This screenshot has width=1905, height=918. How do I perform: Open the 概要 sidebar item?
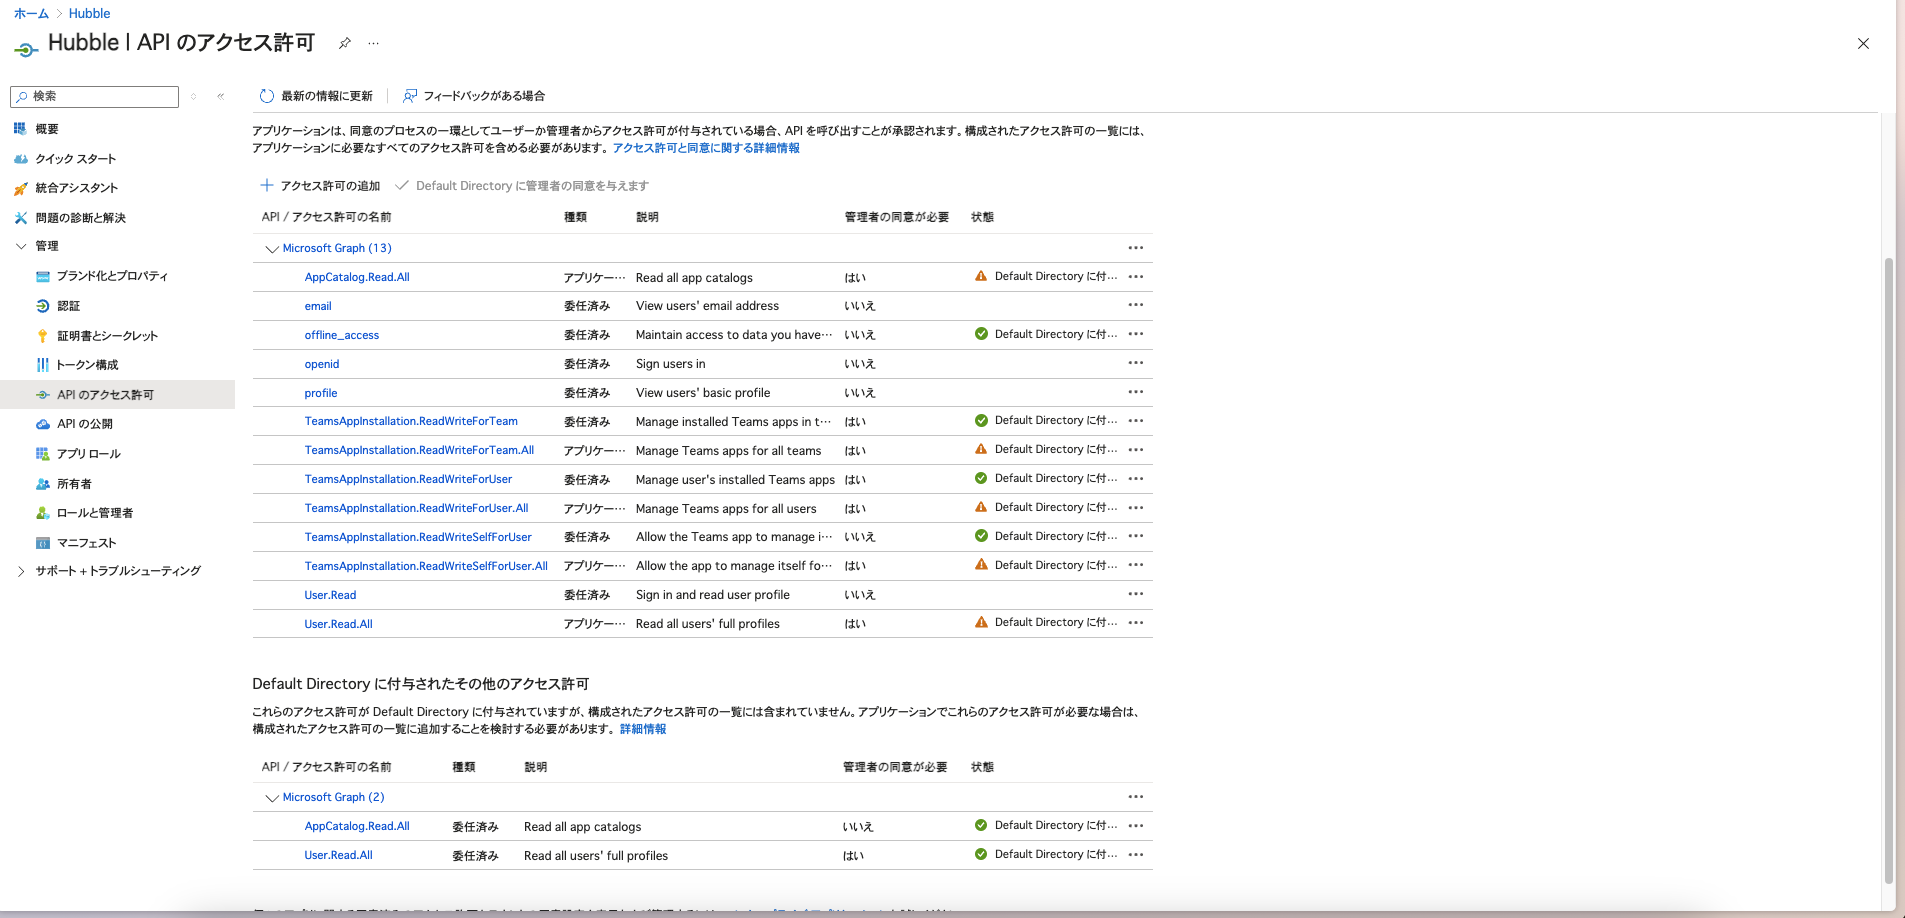(x=47, y=129)
